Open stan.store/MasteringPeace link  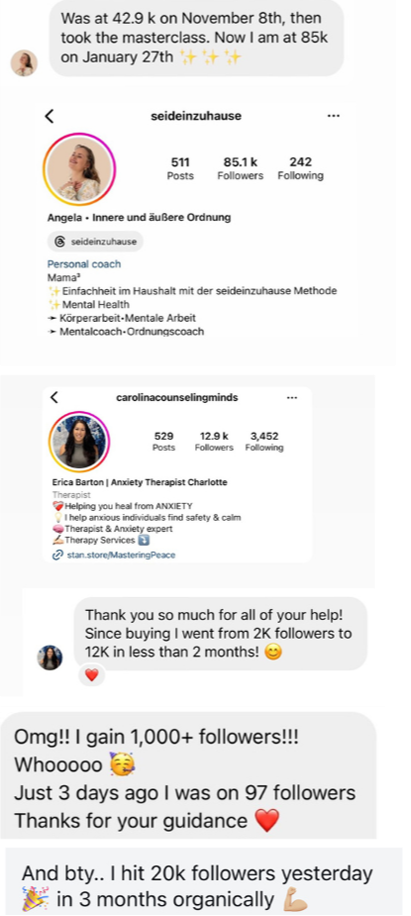113,555
